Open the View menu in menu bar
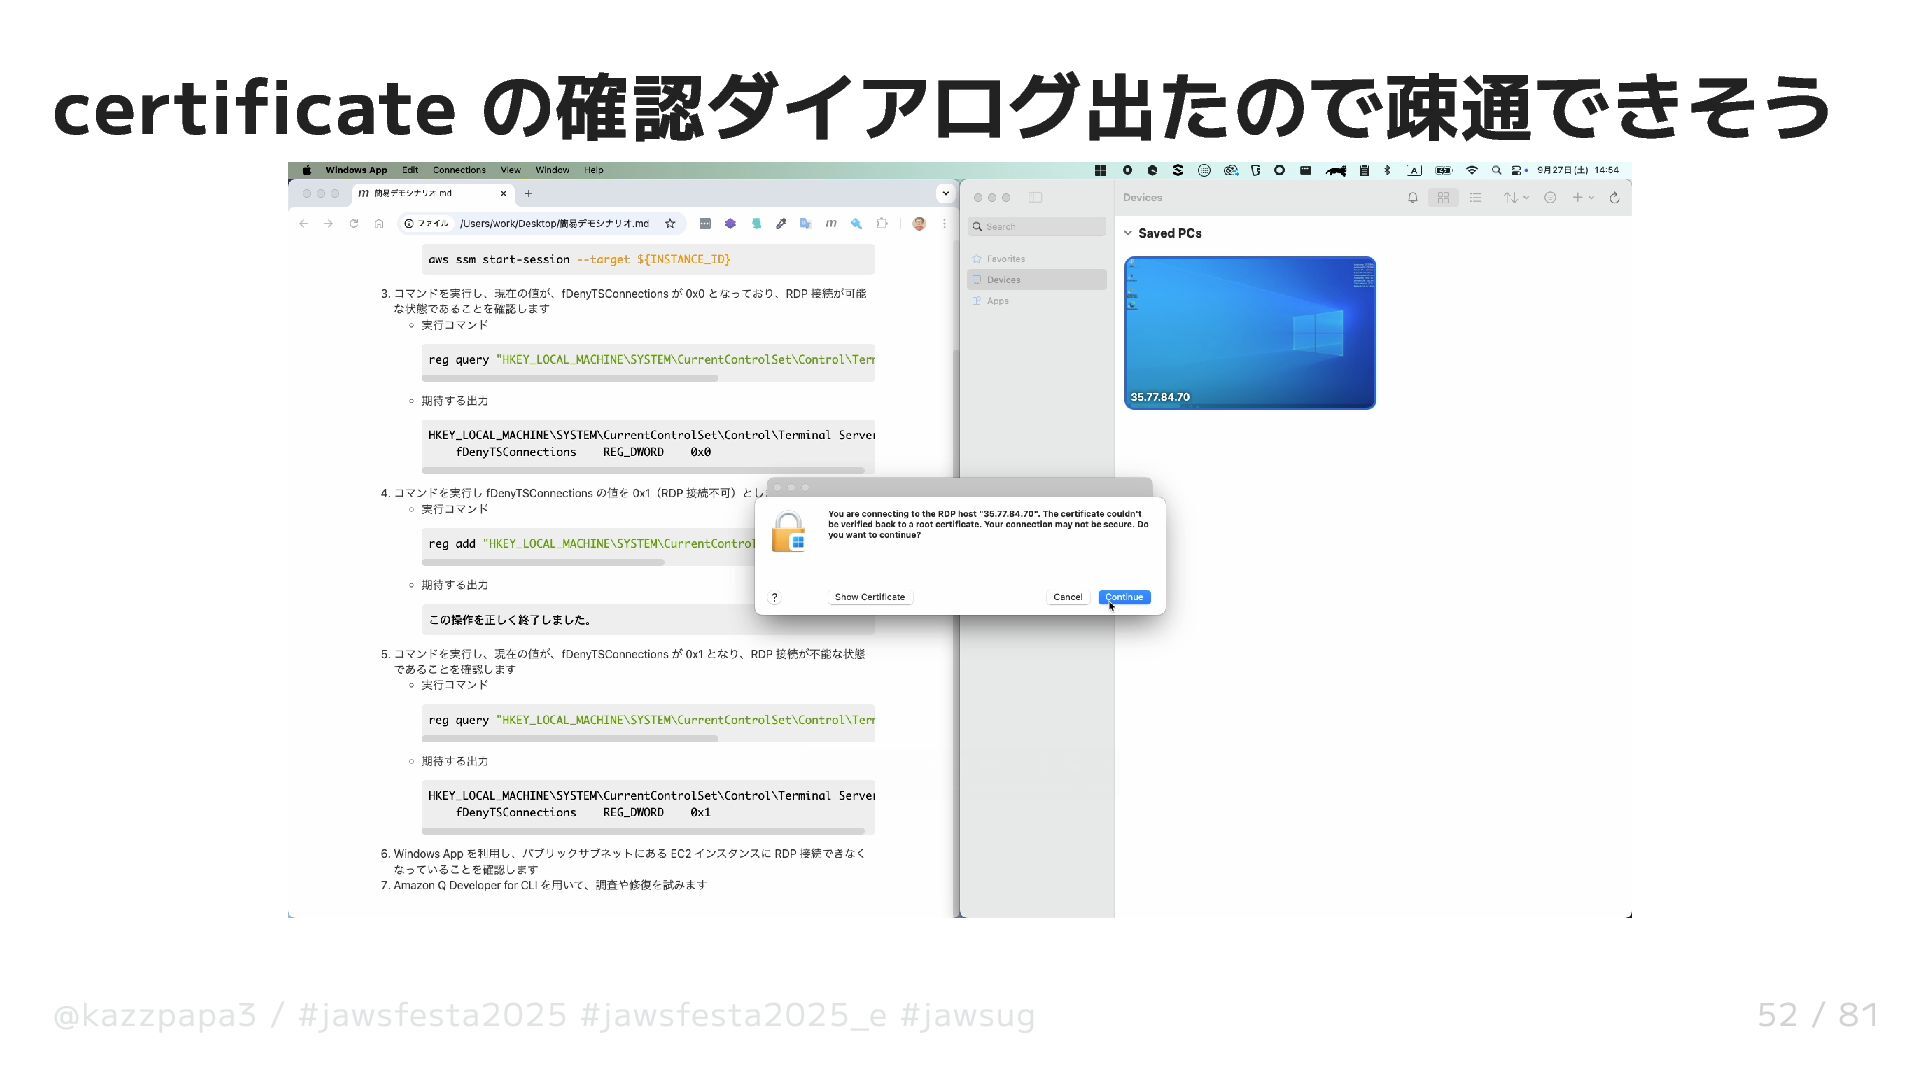Image resolution: width=1920 pixels, height=1080 pixels. (x=510, y=170)
